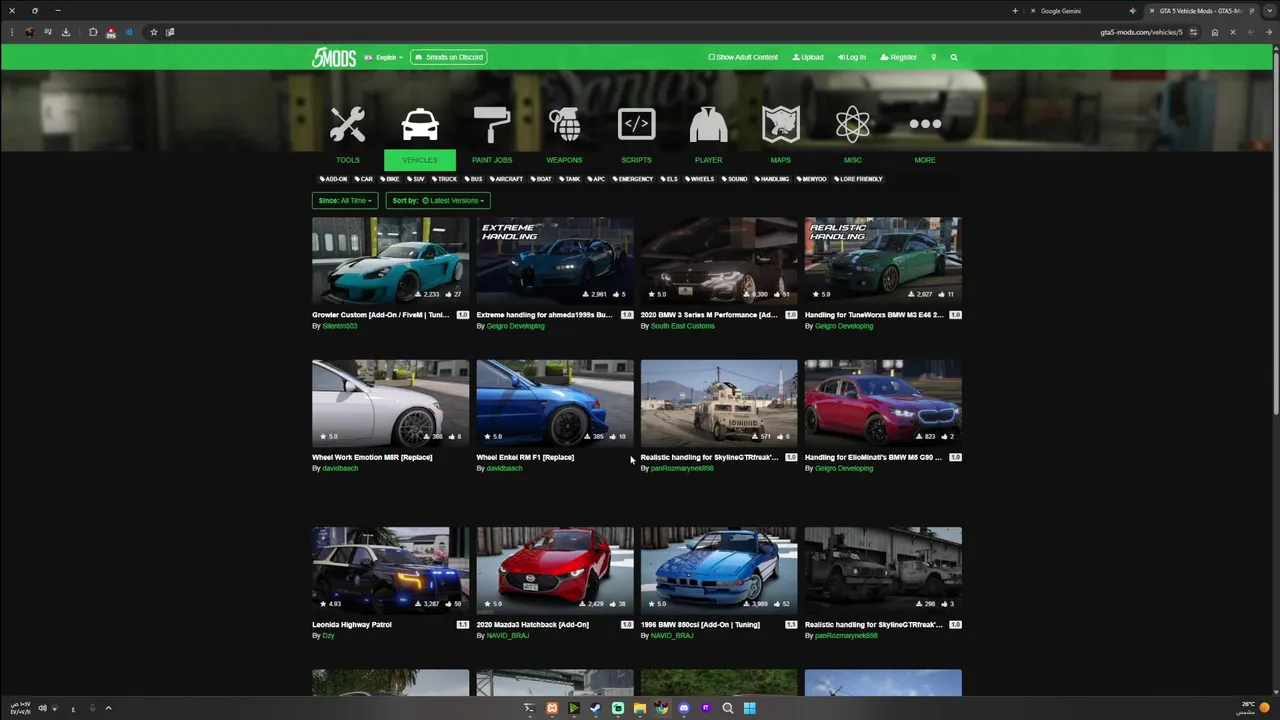Open 1996 BMW 850csi thumbnail
The height and width of the screenshot is (720, 1280).
pos(719,570)
